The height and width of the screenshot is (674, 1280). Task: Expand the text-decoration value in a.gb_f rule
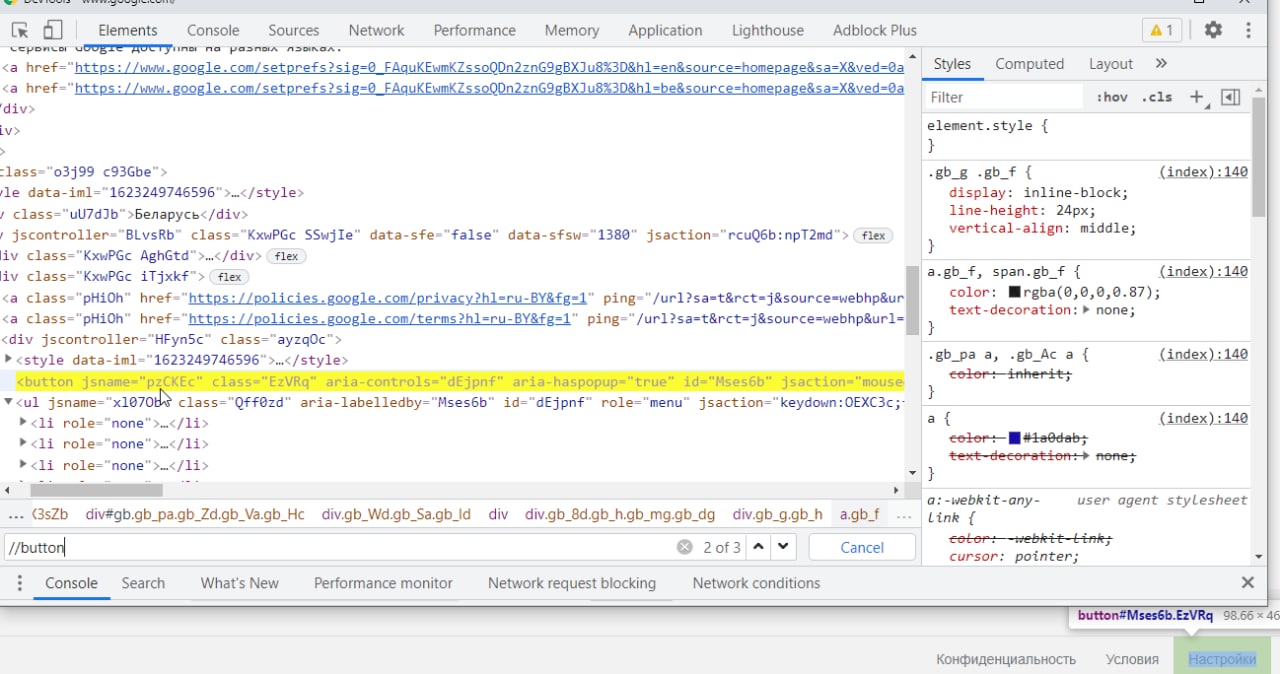pos(1087,310)
